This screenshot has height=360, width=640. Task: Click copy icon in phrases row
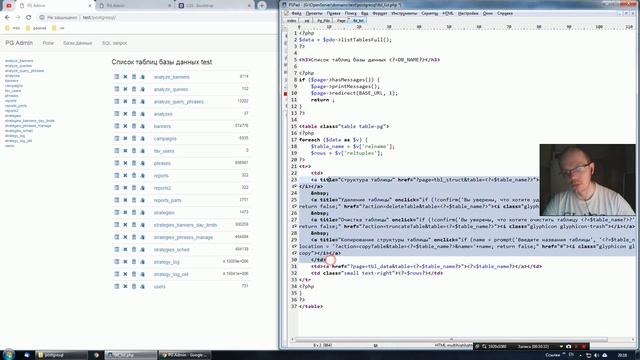(x=142, y=163)
